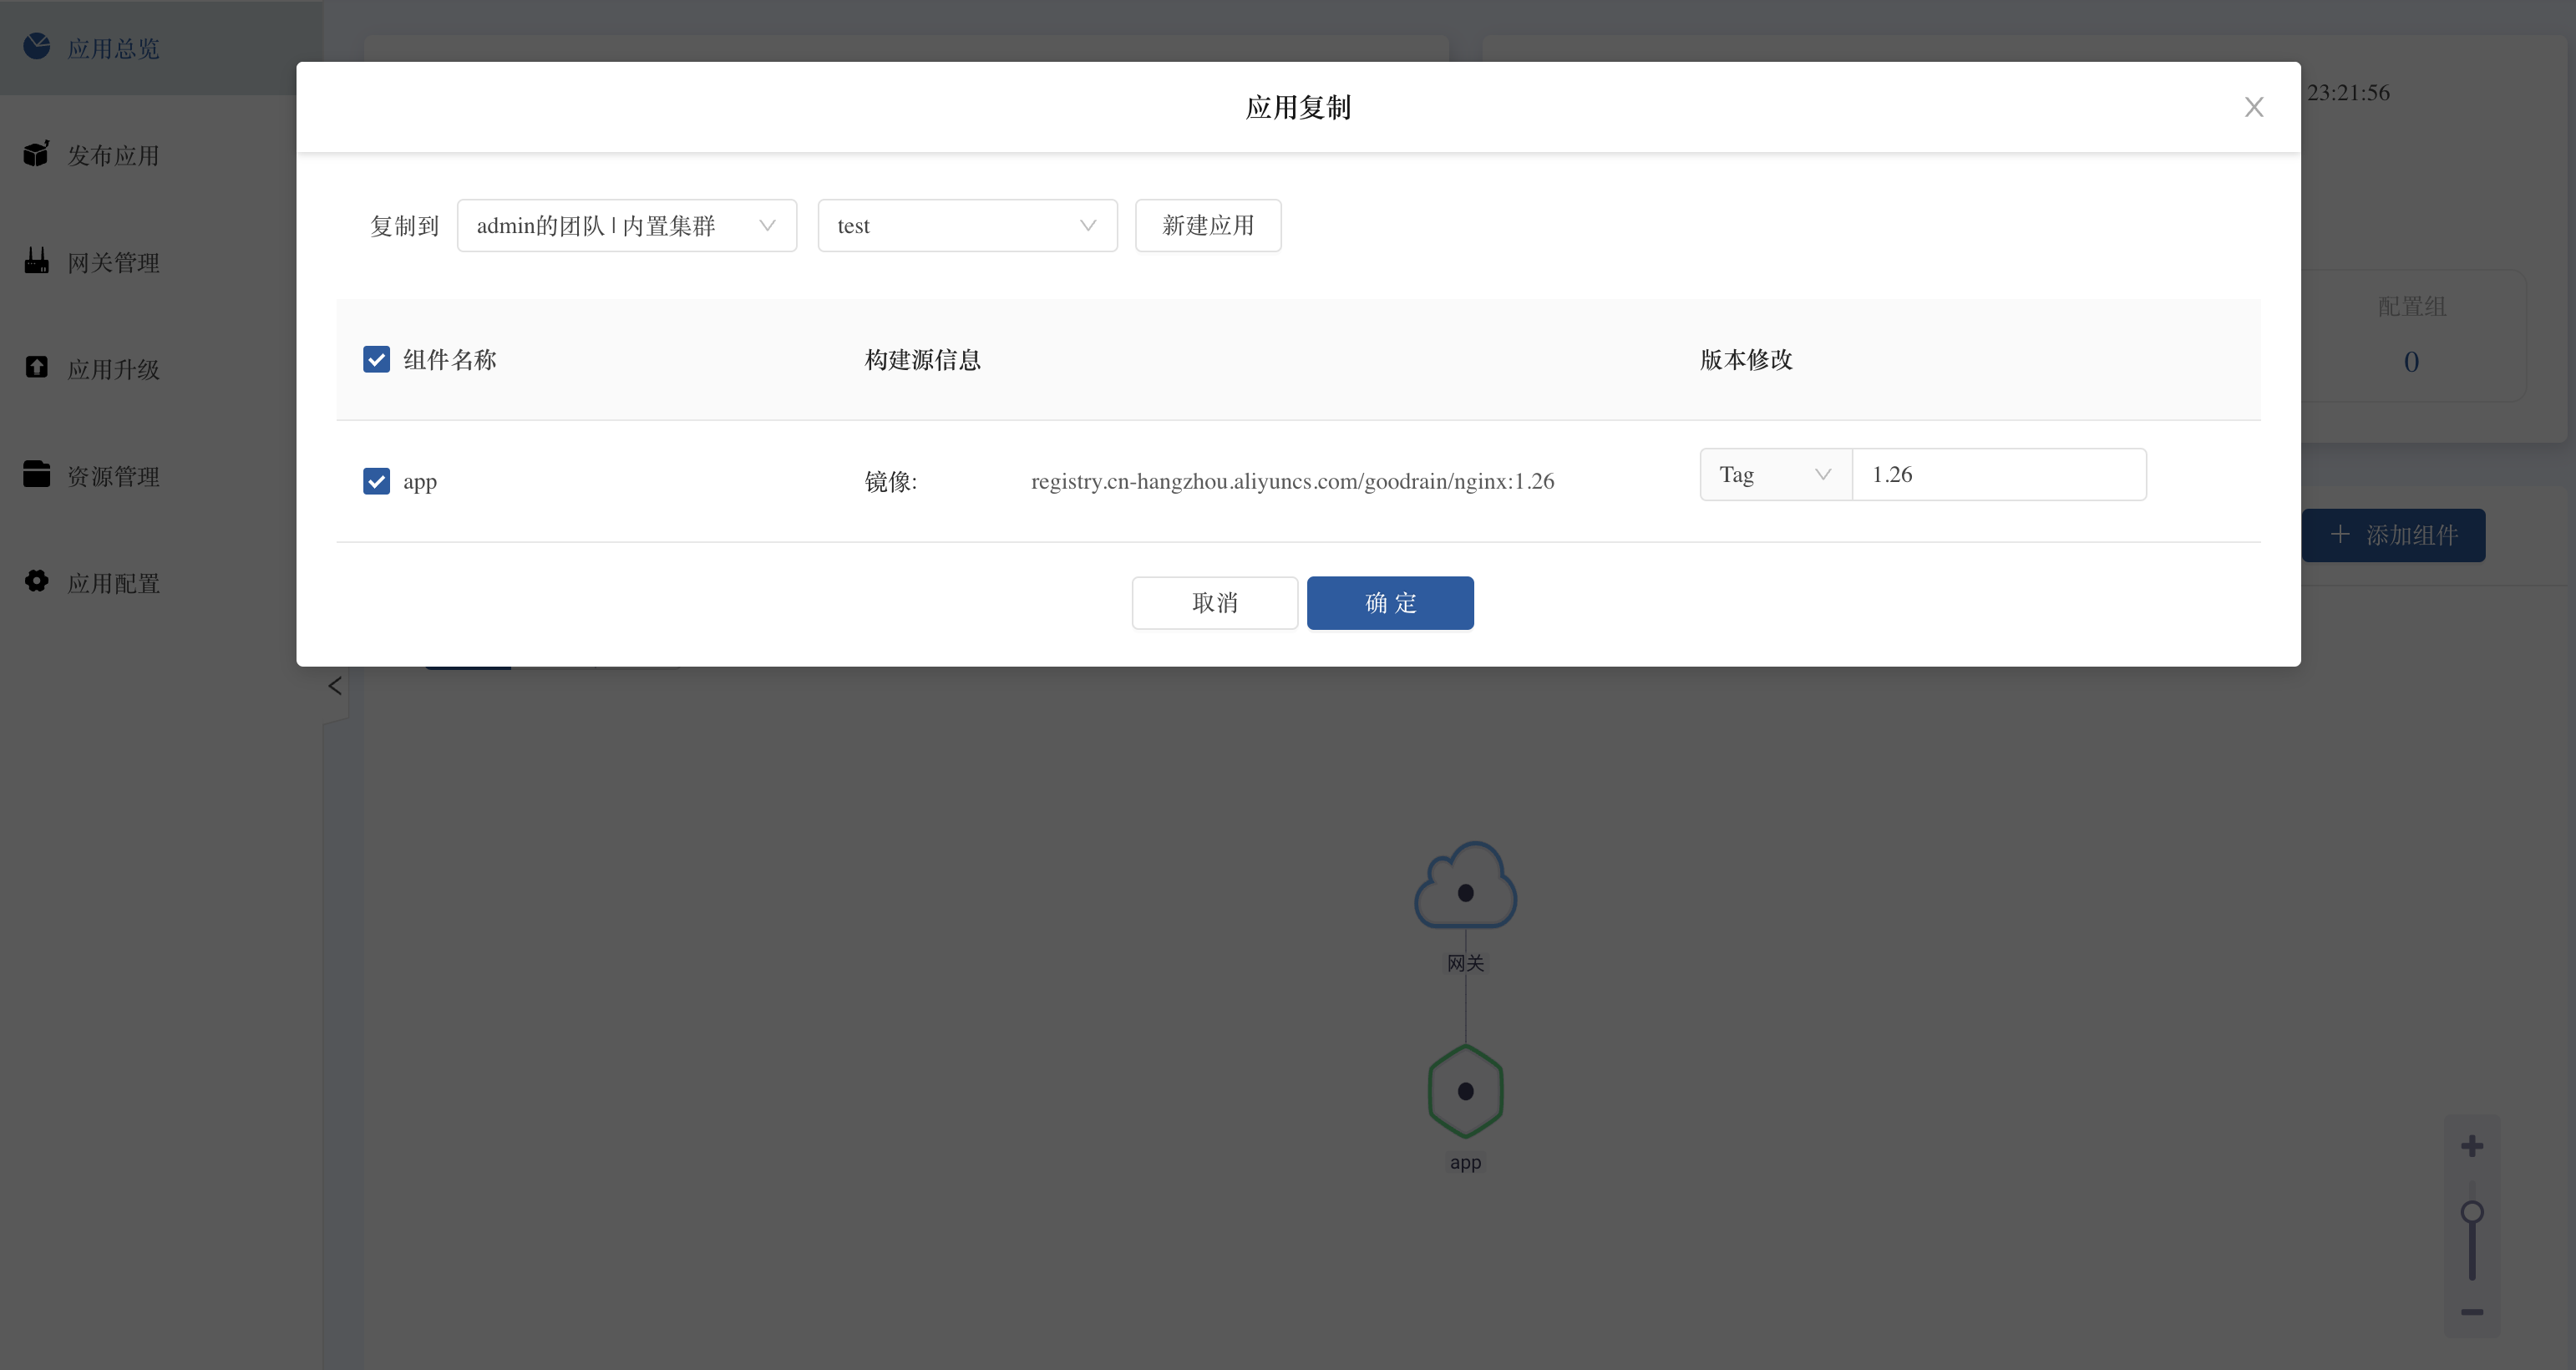Click the 添加组件 button behind the dialog
2576x1370 pixels.
2393,536
